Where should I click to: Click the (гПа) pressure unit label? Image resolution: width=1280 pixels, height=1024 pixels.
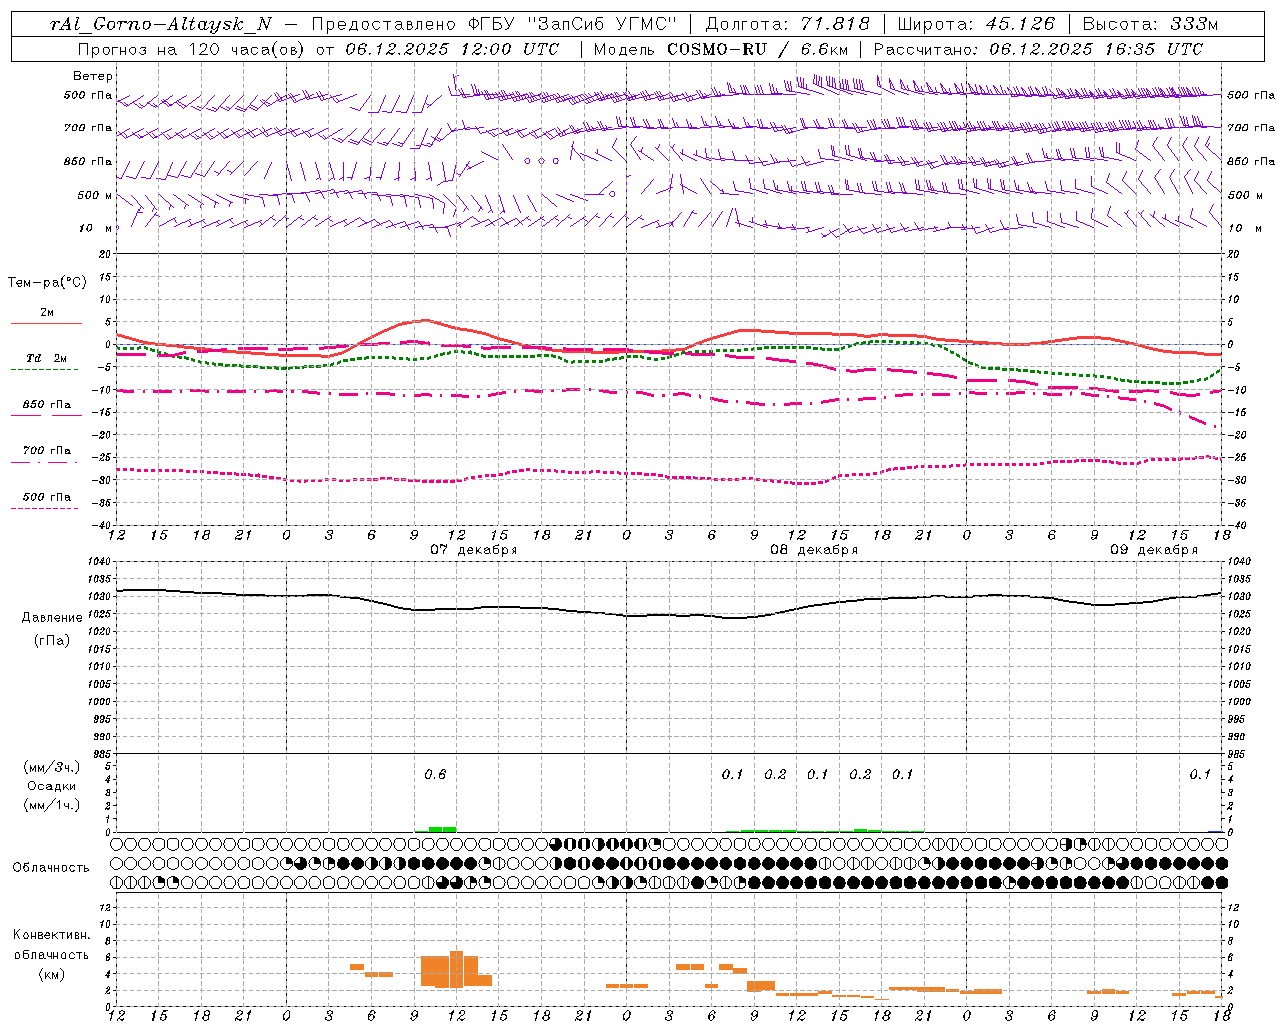(x=52, y=641)
